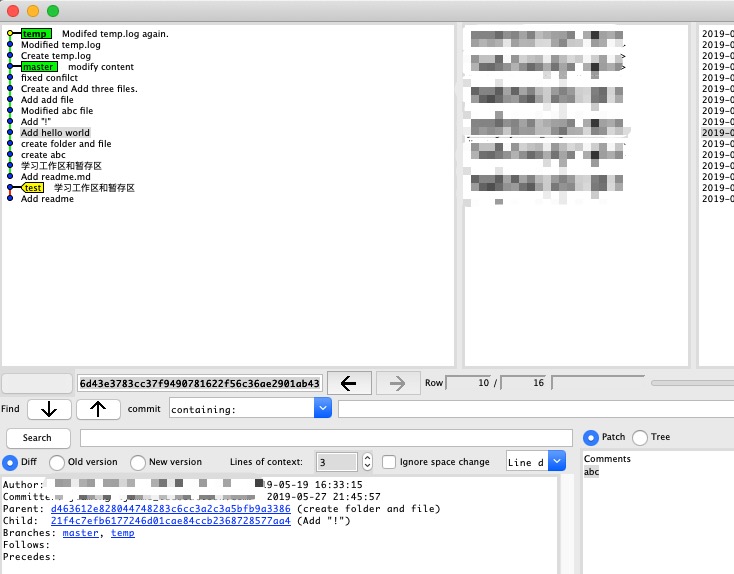The width and height of the screenshot is (734, 574).
Task: Open the Line diff mode dropdown
Action: coord(557,462)
